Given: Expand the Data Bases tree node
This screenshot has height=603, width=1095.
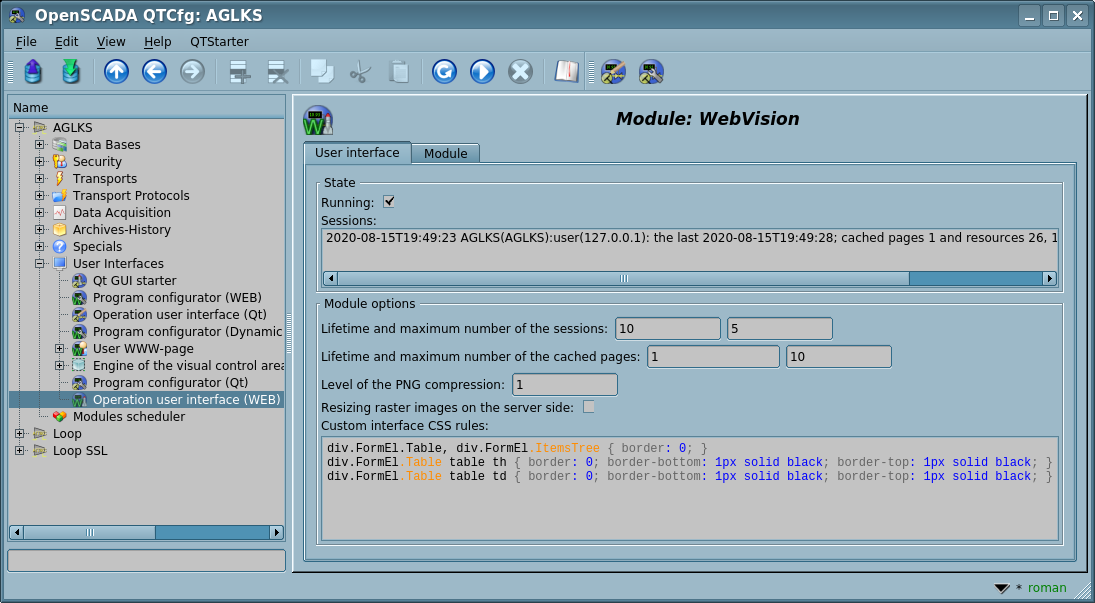Looking at the screenshot, I should [40, 145].
